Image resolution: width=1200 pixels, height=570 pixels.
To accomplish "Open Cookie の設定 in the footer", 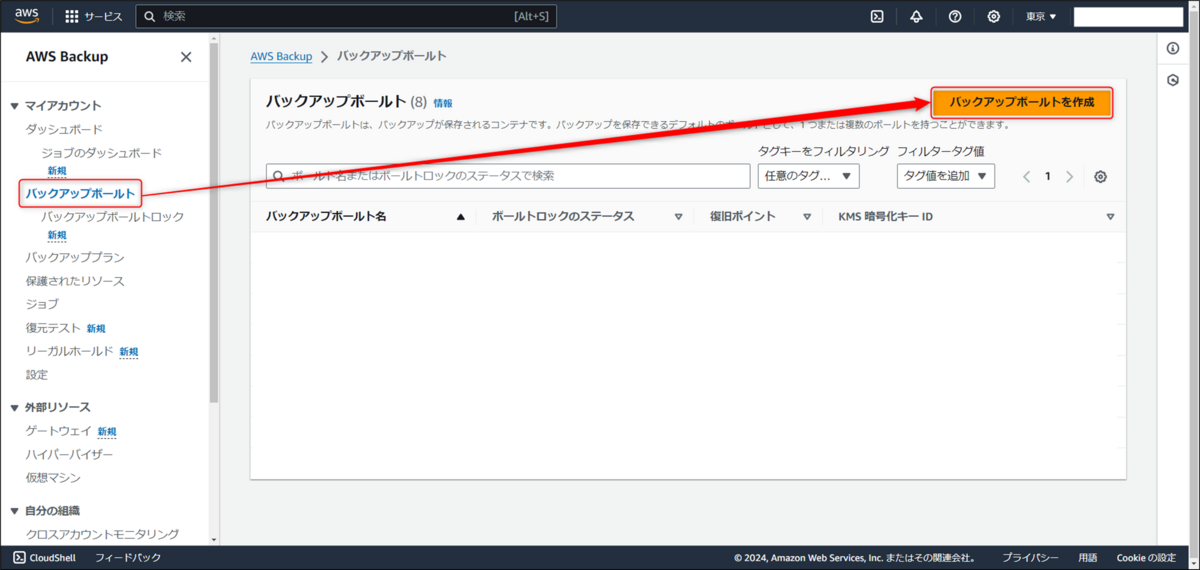I will tap(1146, 558).
